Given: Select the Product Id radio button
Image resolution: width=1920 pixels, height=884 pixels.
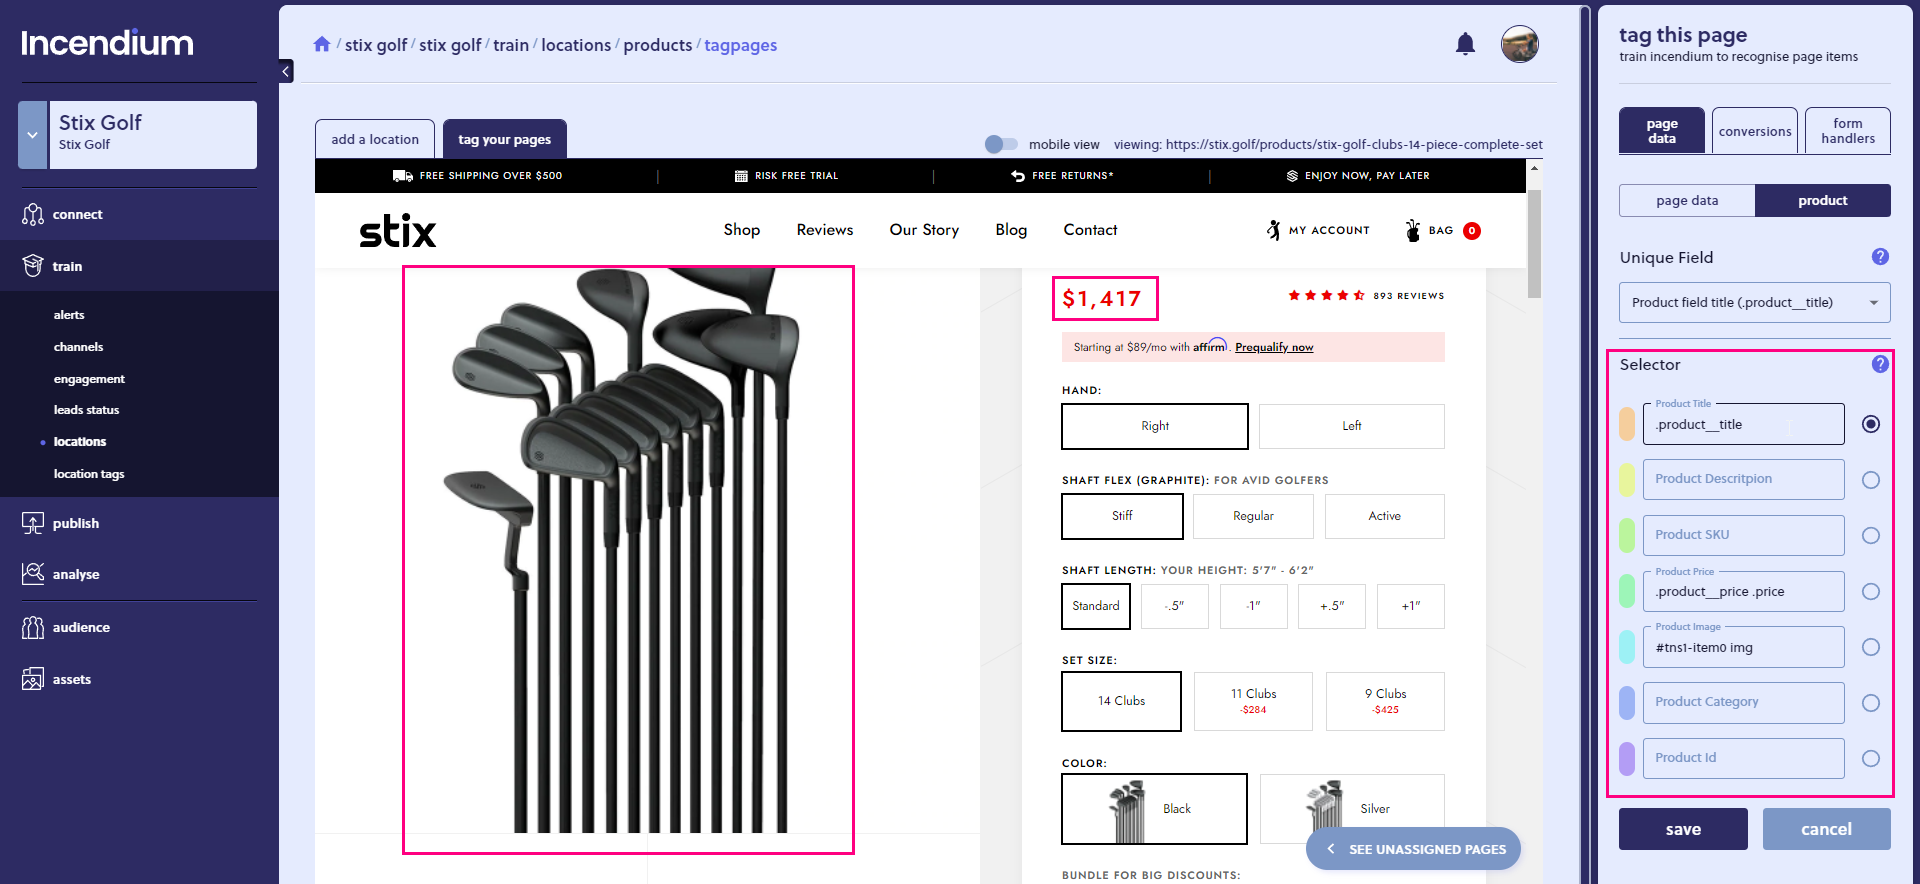Looking at the screenshot, I should pos(1871,759).
